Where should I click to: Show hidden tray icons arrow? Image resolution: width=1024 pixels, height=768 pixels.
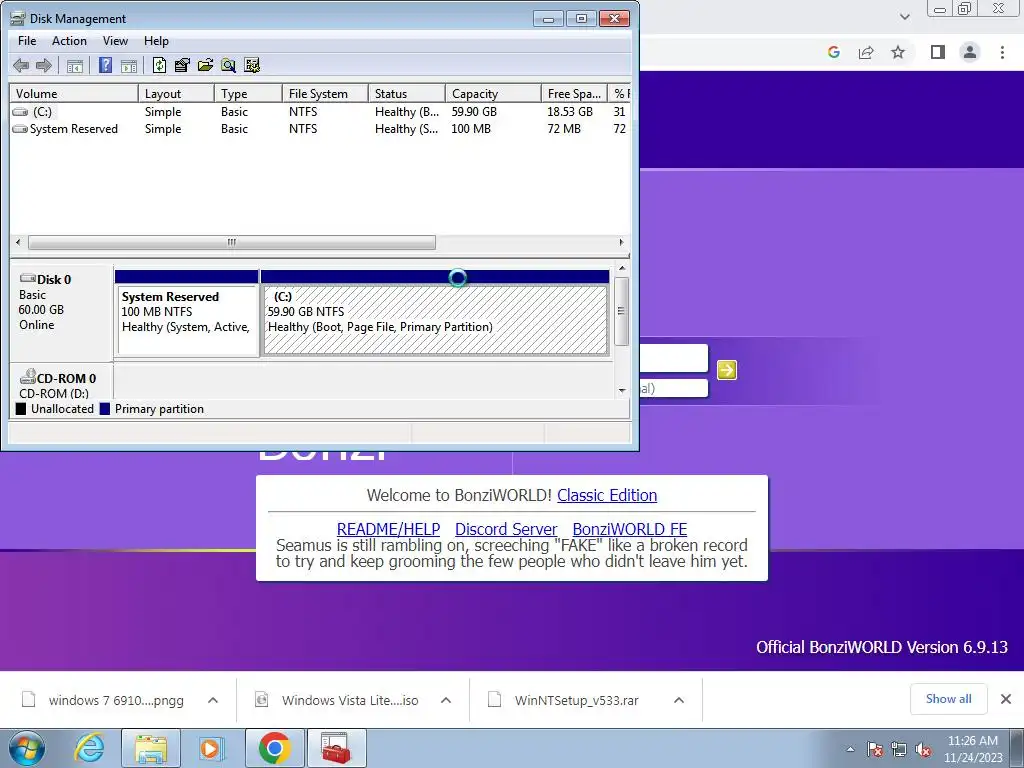850,750
